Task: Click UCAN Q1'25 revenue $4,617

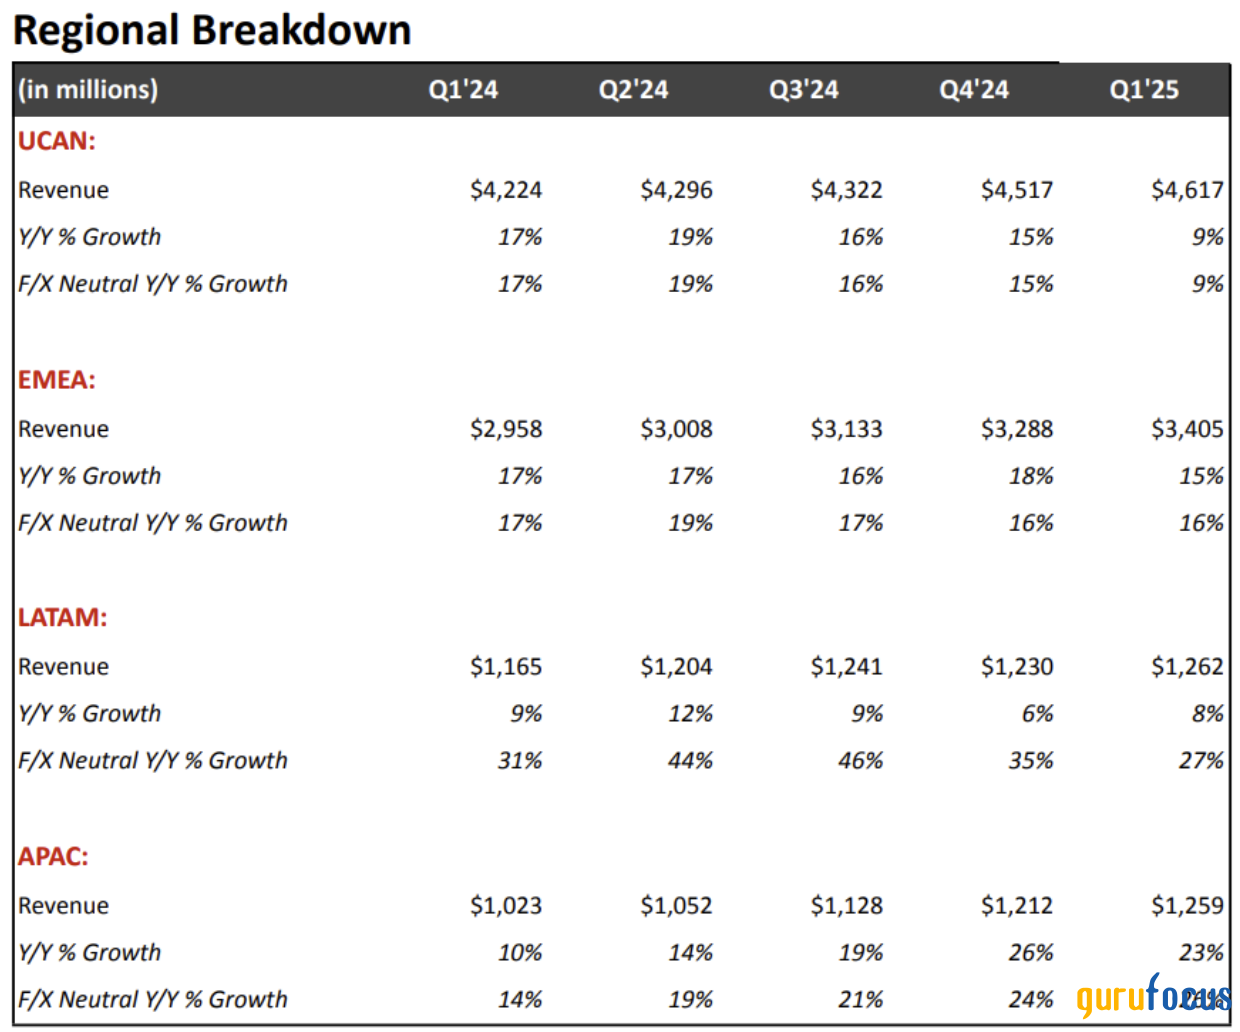Action: point(1187,190)
